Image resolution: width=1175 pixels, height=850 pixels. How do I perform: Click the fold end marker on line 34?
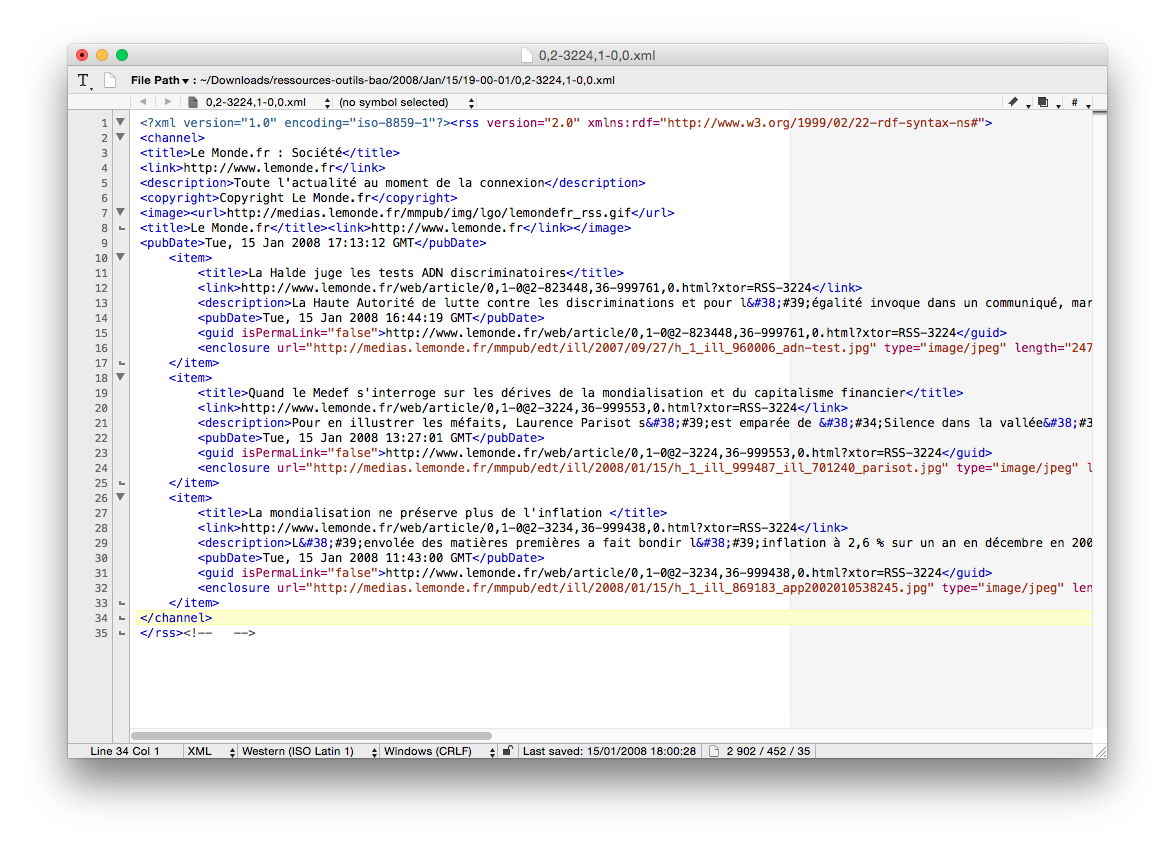pyautogui.click(x=121, y=618)
